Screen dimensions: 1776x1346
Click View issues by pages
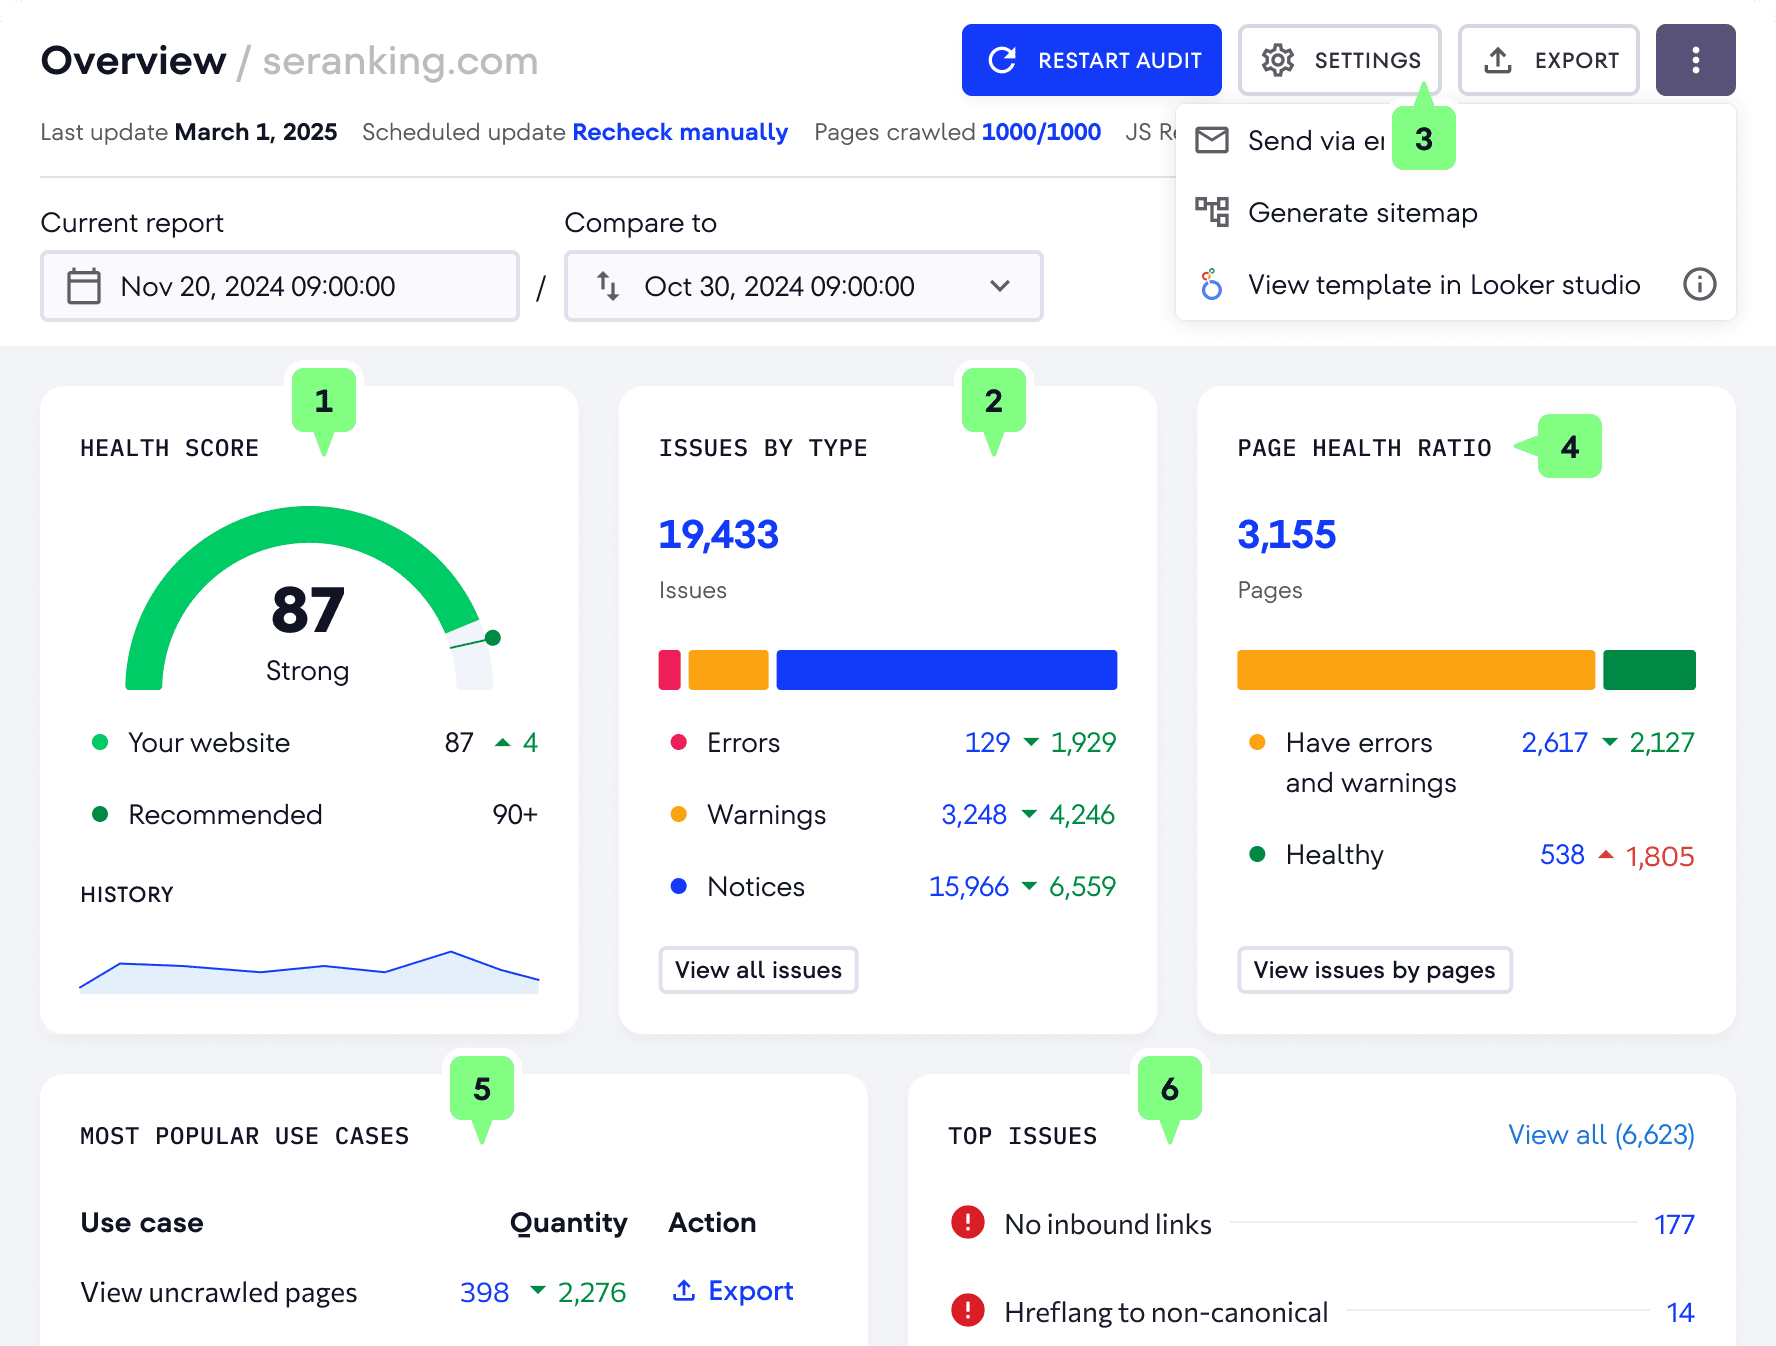(x=1374, y=970)
